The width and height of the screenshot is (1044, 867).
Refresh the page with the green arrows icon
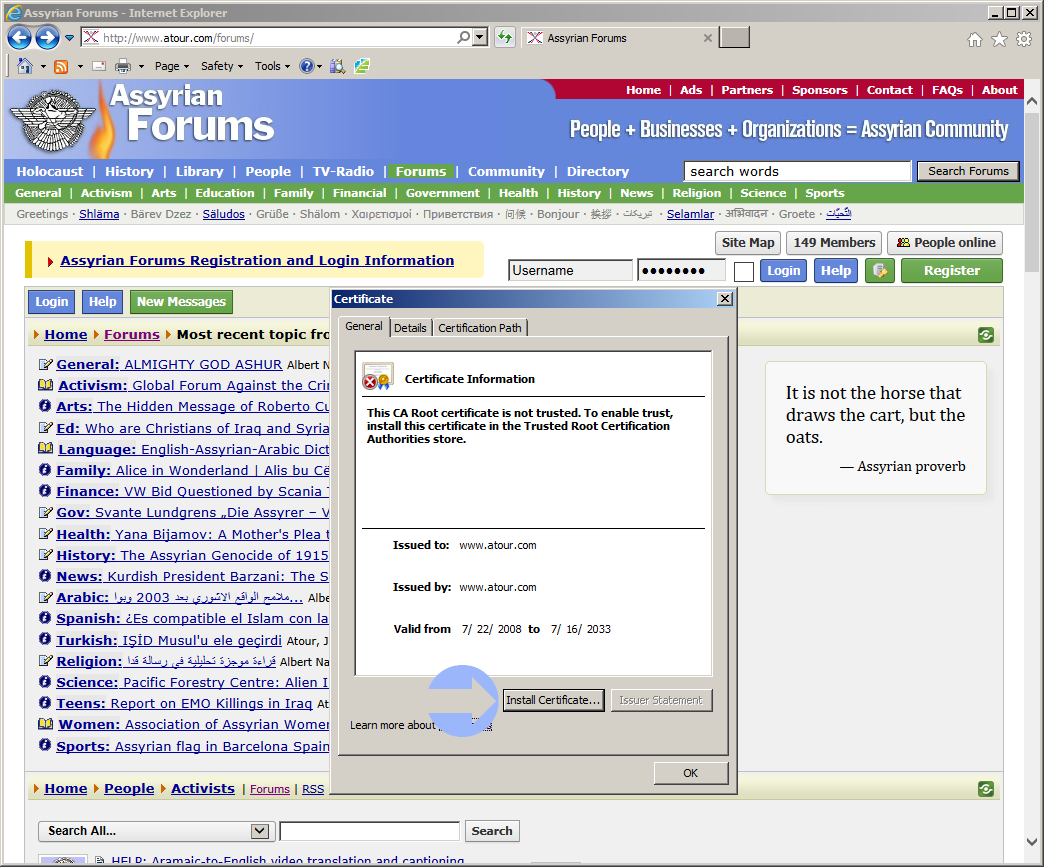pos(505,37)
